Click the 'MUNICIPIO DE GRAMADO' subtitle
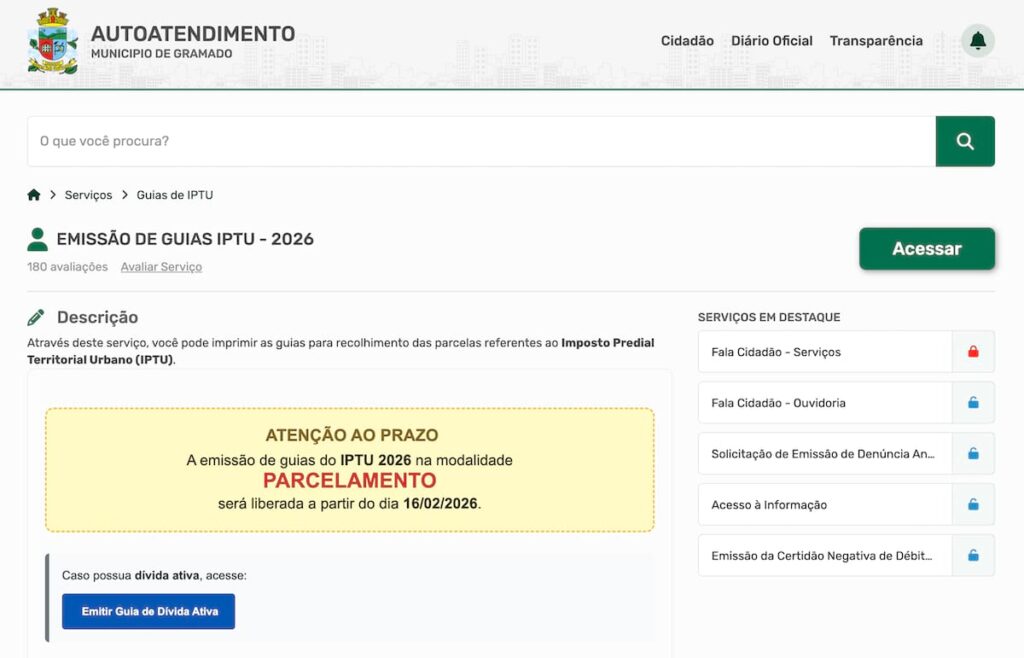Image resolution: width=1024 pixels, height=658 pixels. click(x=161, y=54)
